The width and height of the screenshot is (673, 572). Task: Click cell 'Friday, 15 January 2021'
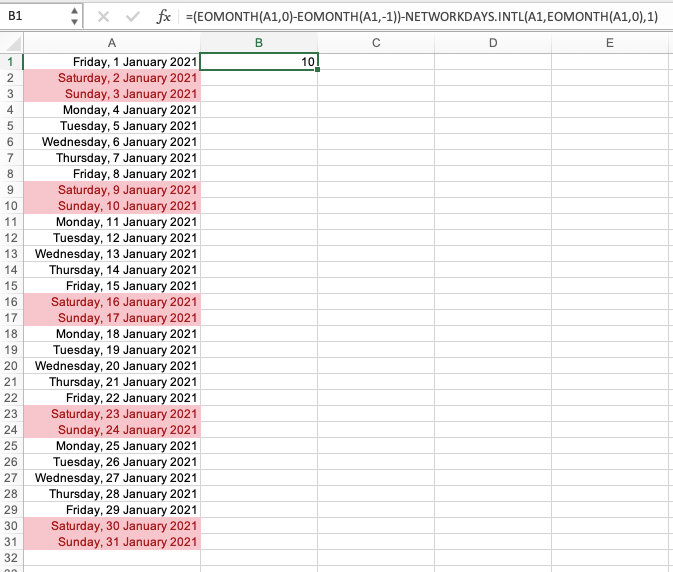(112, 286)
